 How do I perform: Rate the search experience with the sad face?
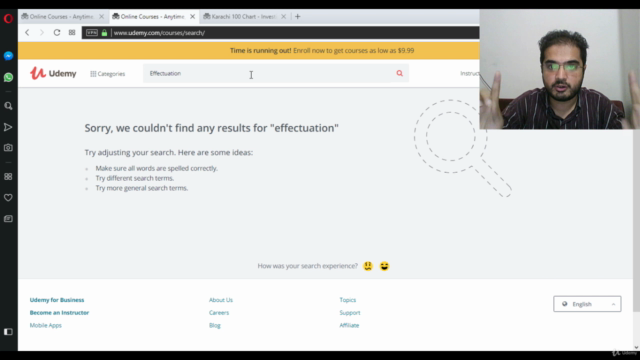(368, 266)
